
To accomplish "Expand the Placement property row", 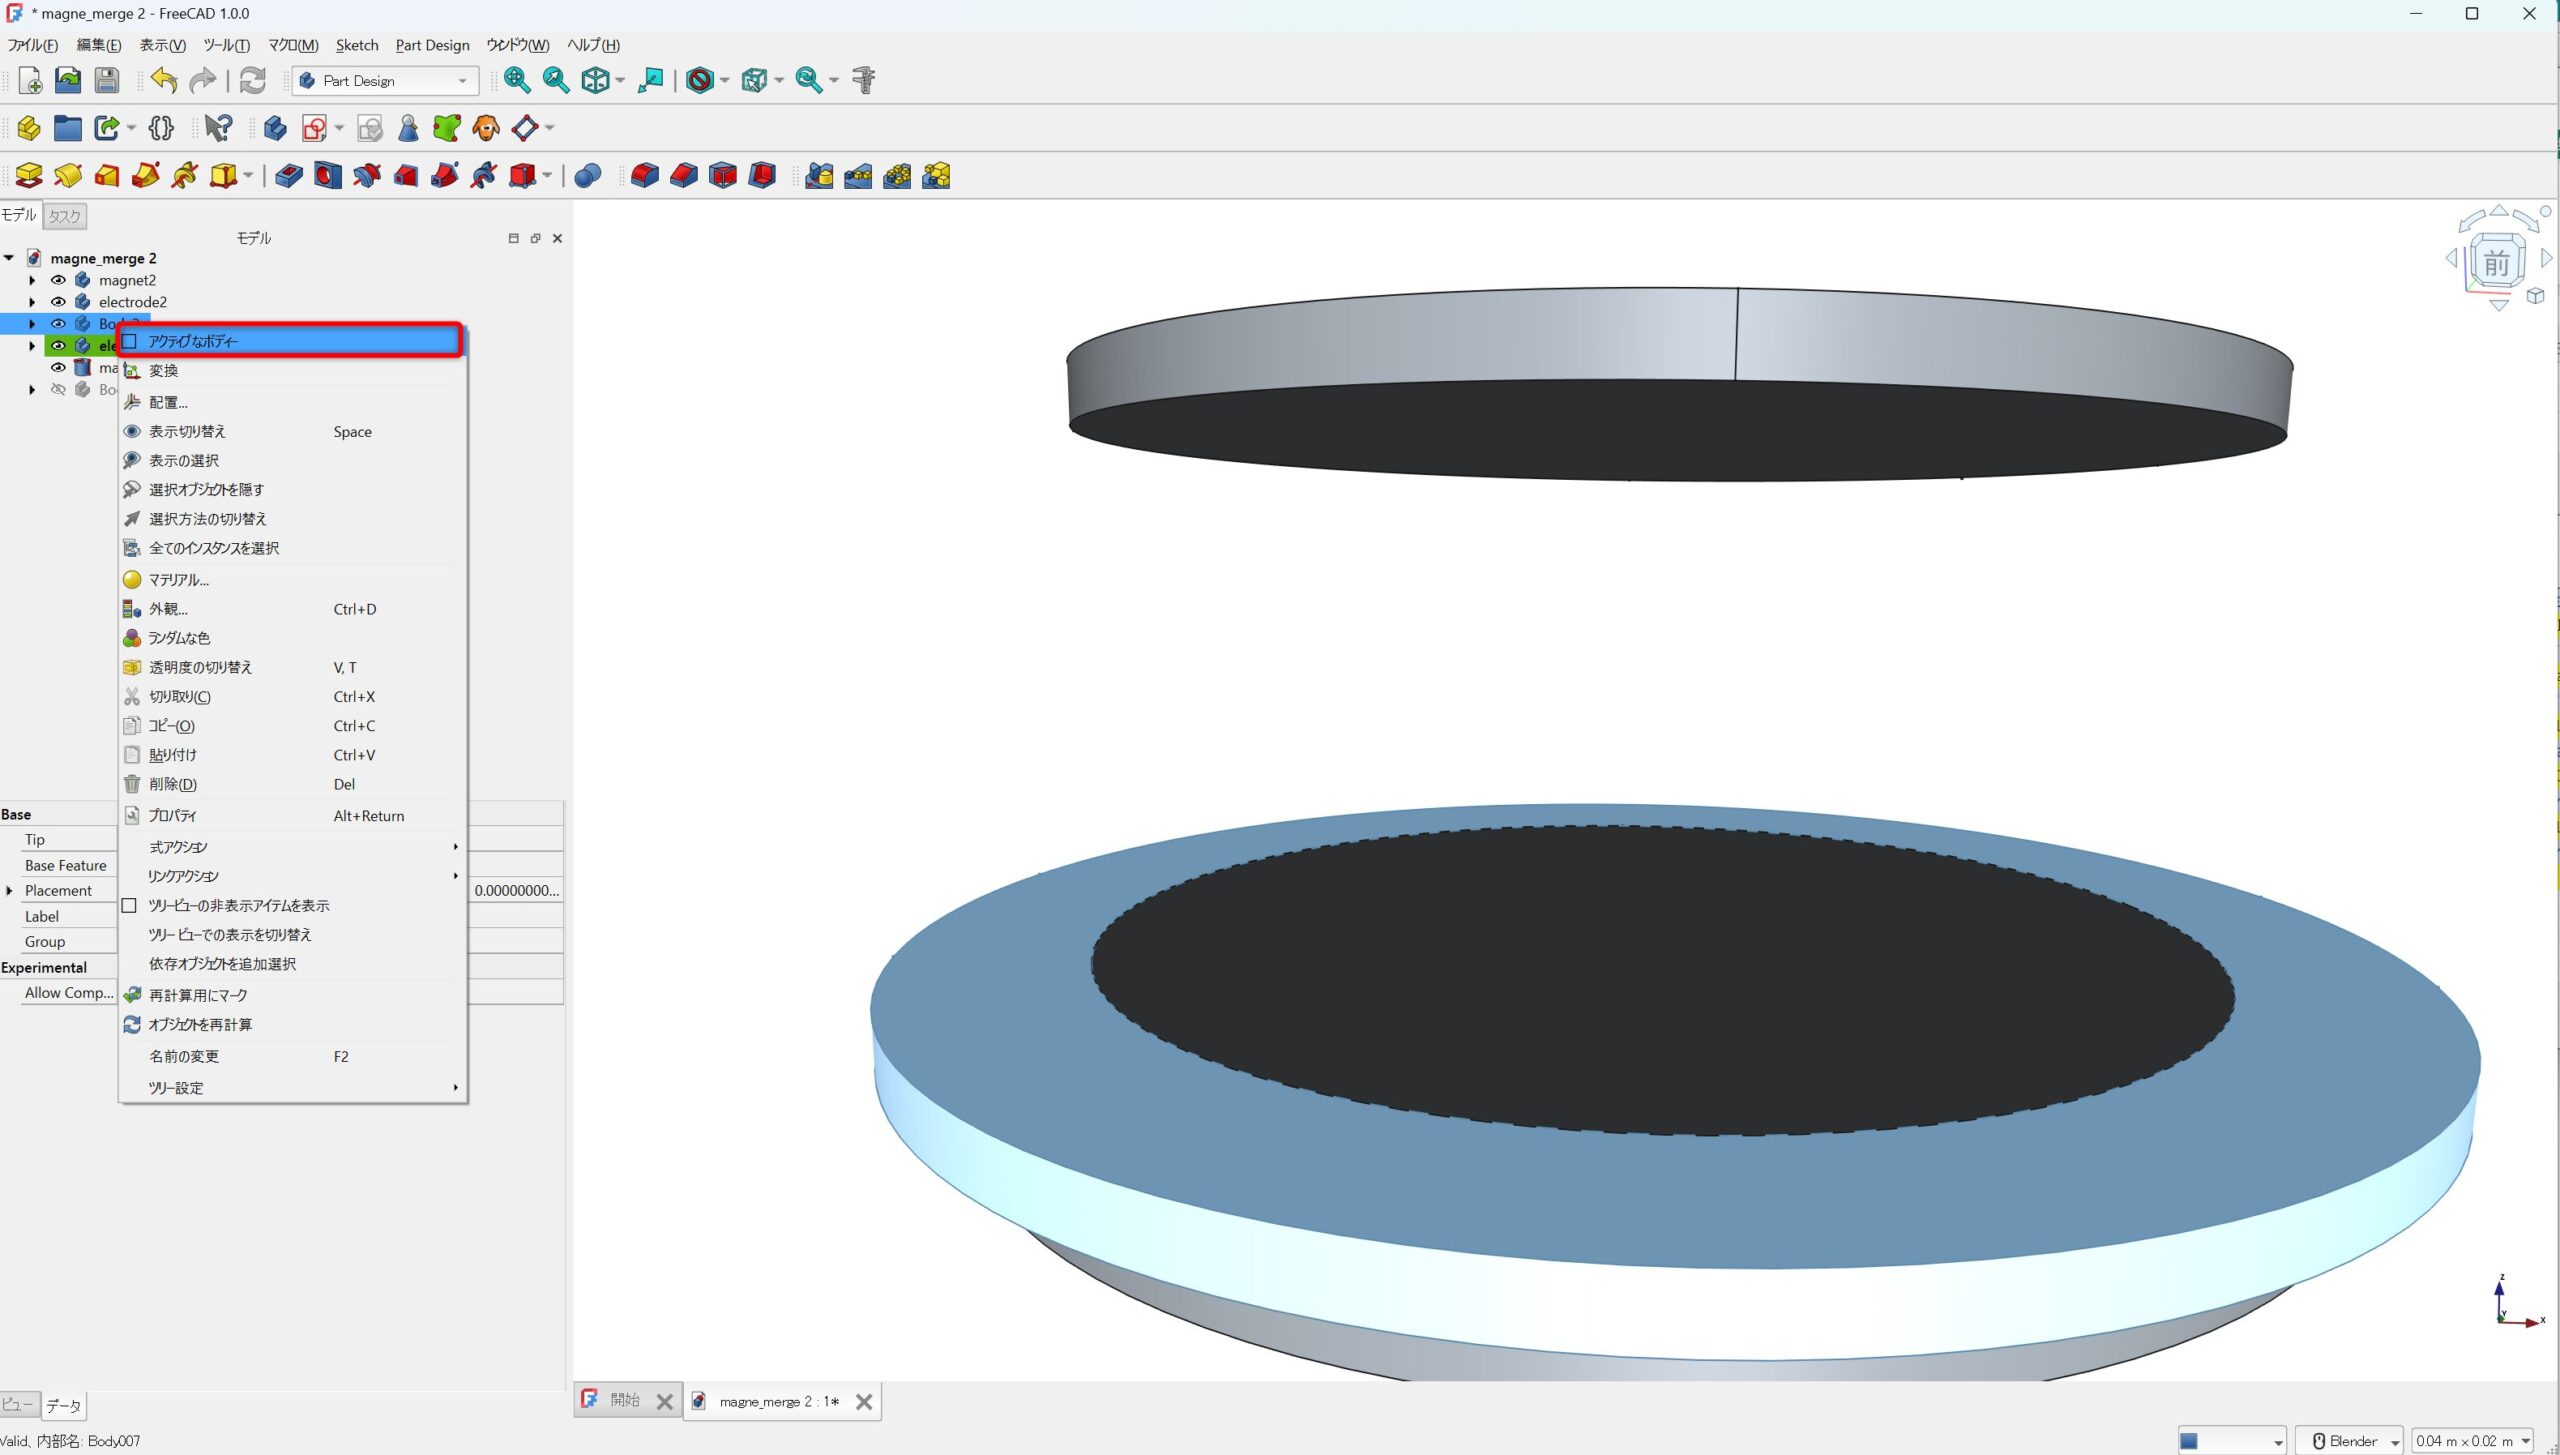I will 10,891.
